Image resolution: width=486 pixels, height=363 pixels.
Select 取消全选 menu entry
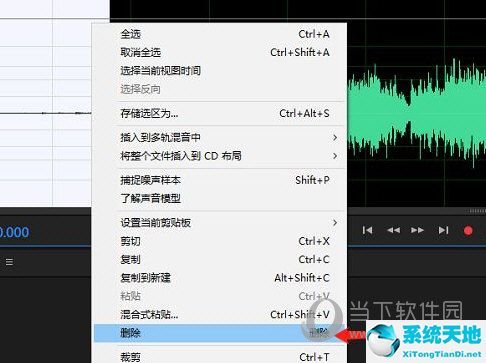220,52
